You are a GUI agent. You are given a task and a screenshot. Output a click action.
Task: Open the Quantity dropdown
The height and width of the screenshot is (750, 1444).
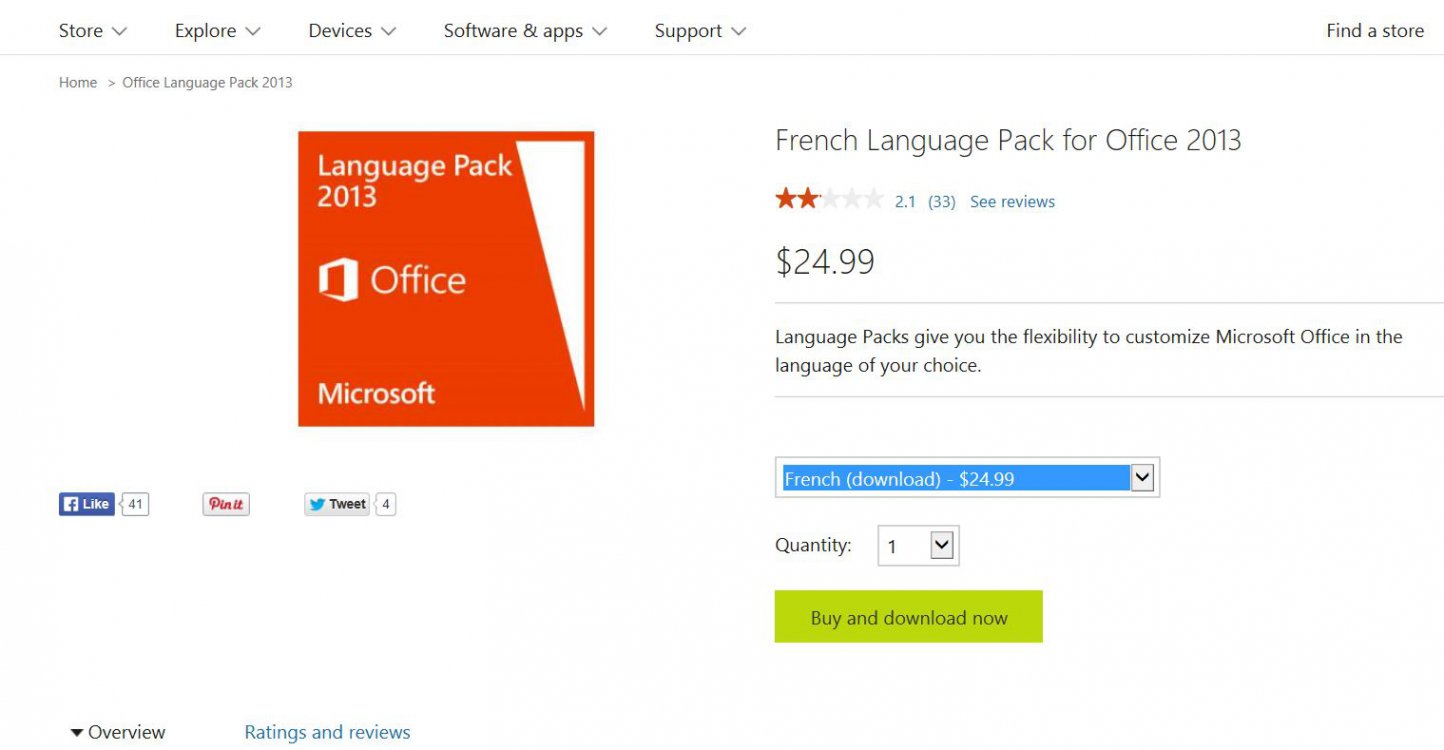(x=918, y=546)
